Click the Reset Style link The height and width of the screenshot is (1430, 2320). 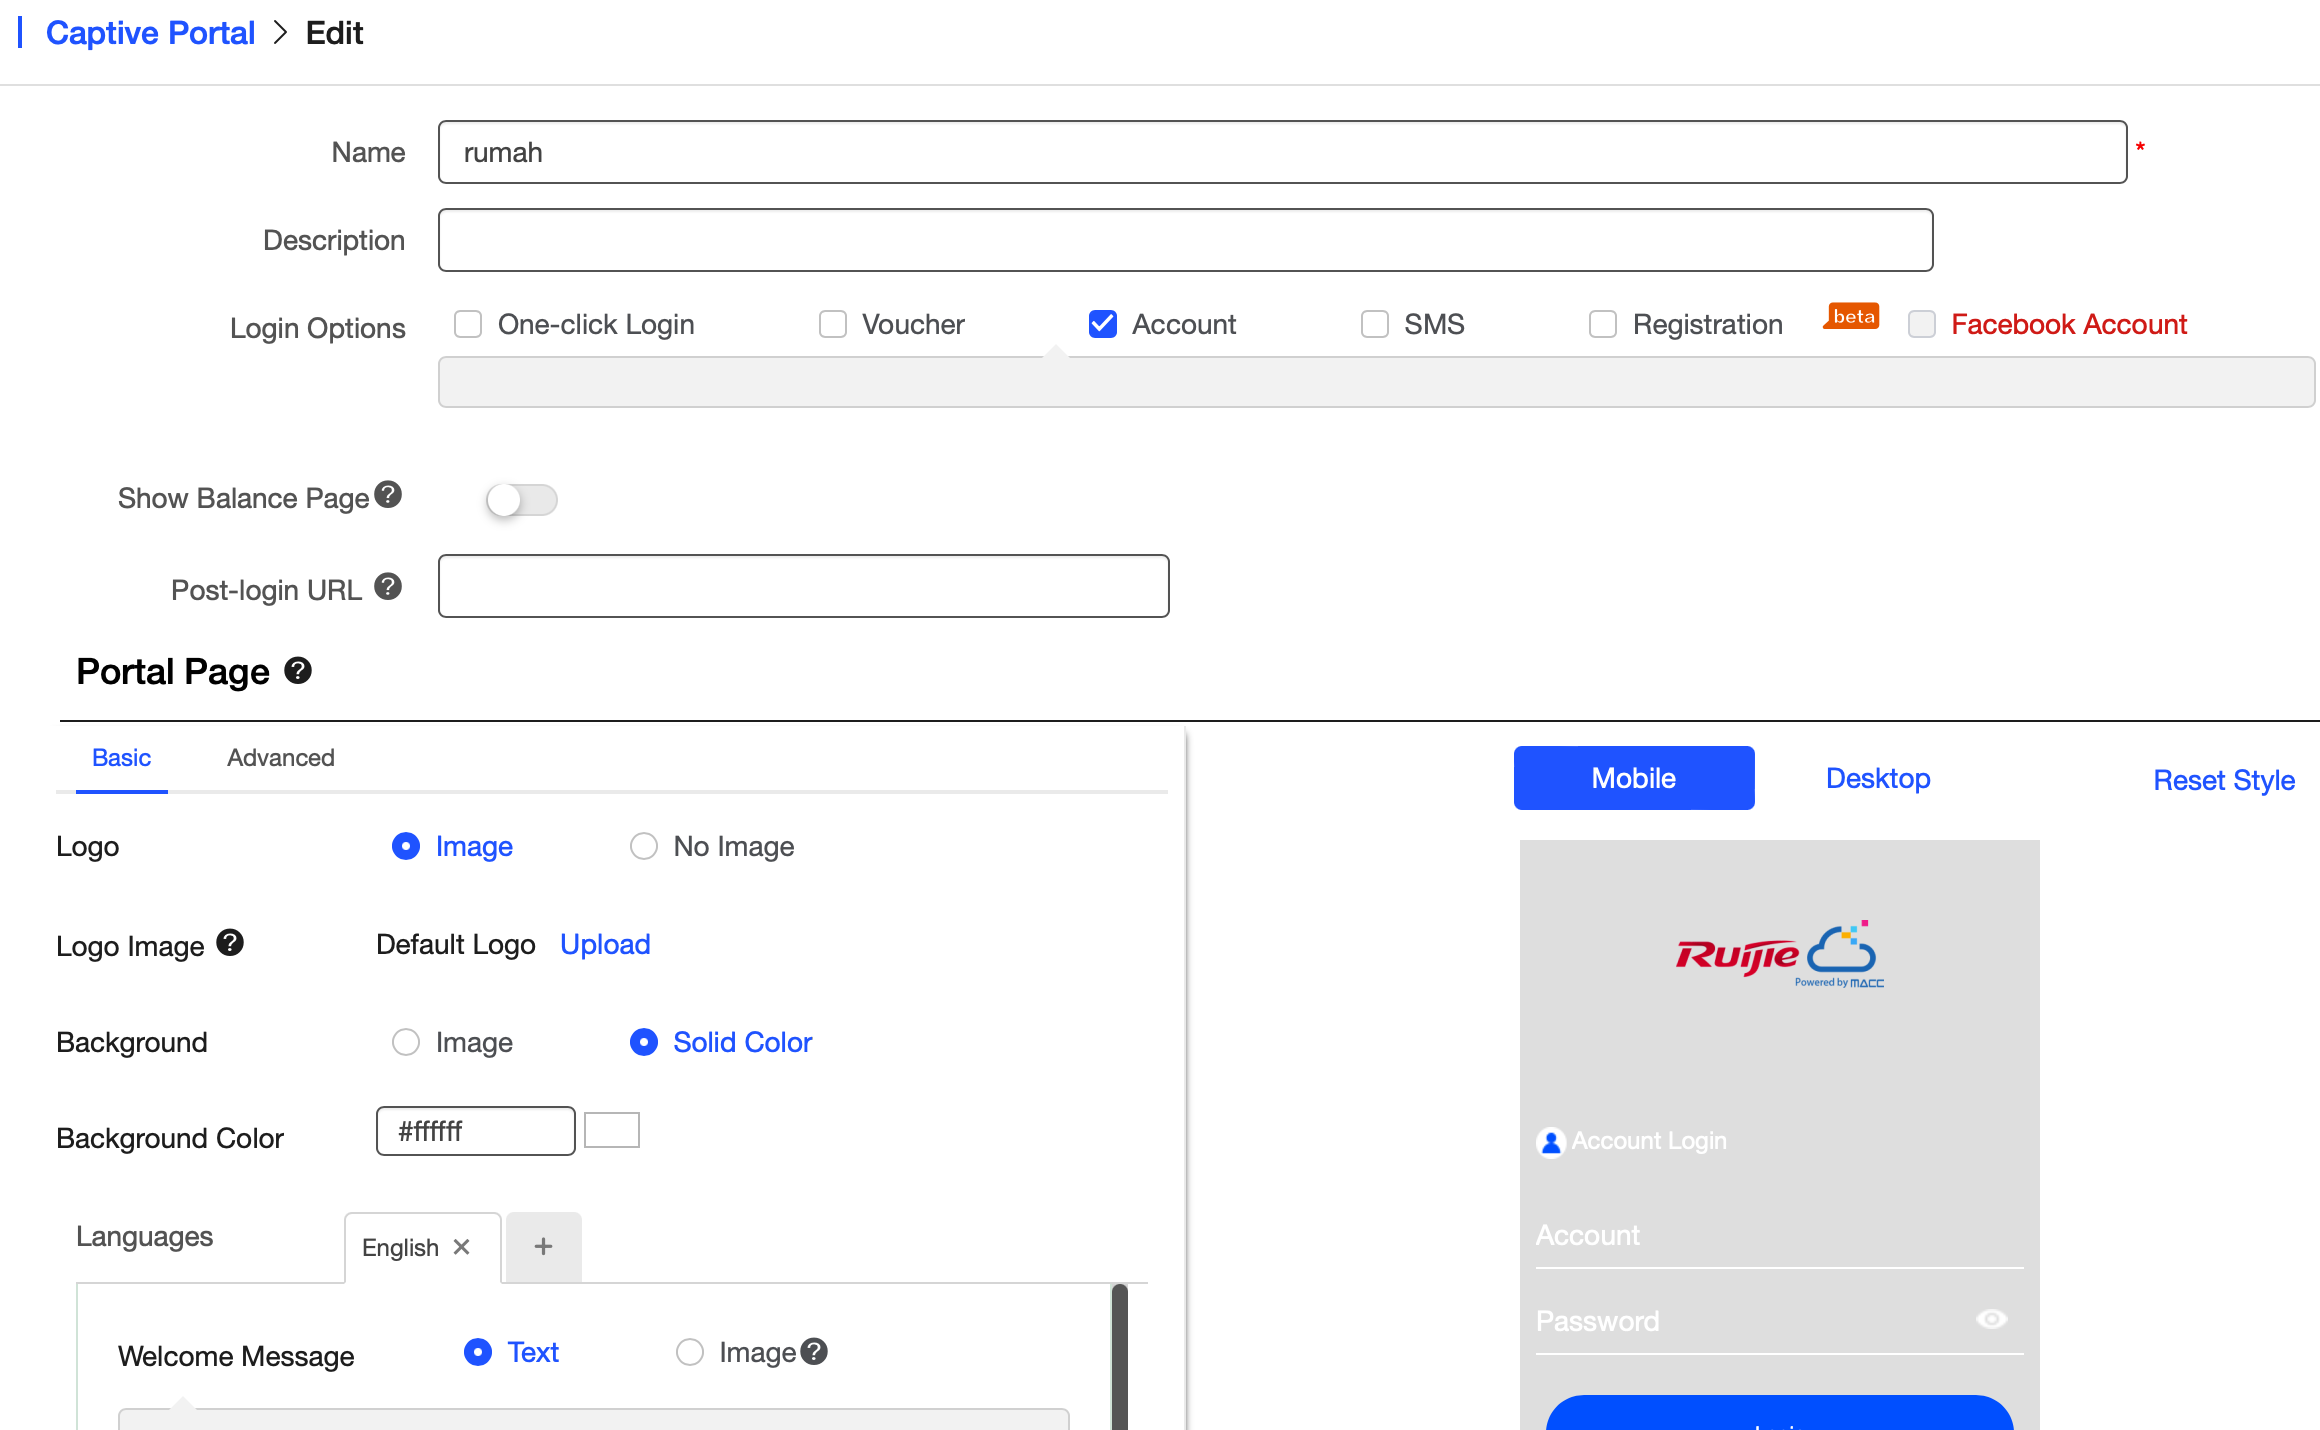[2223, 780]
